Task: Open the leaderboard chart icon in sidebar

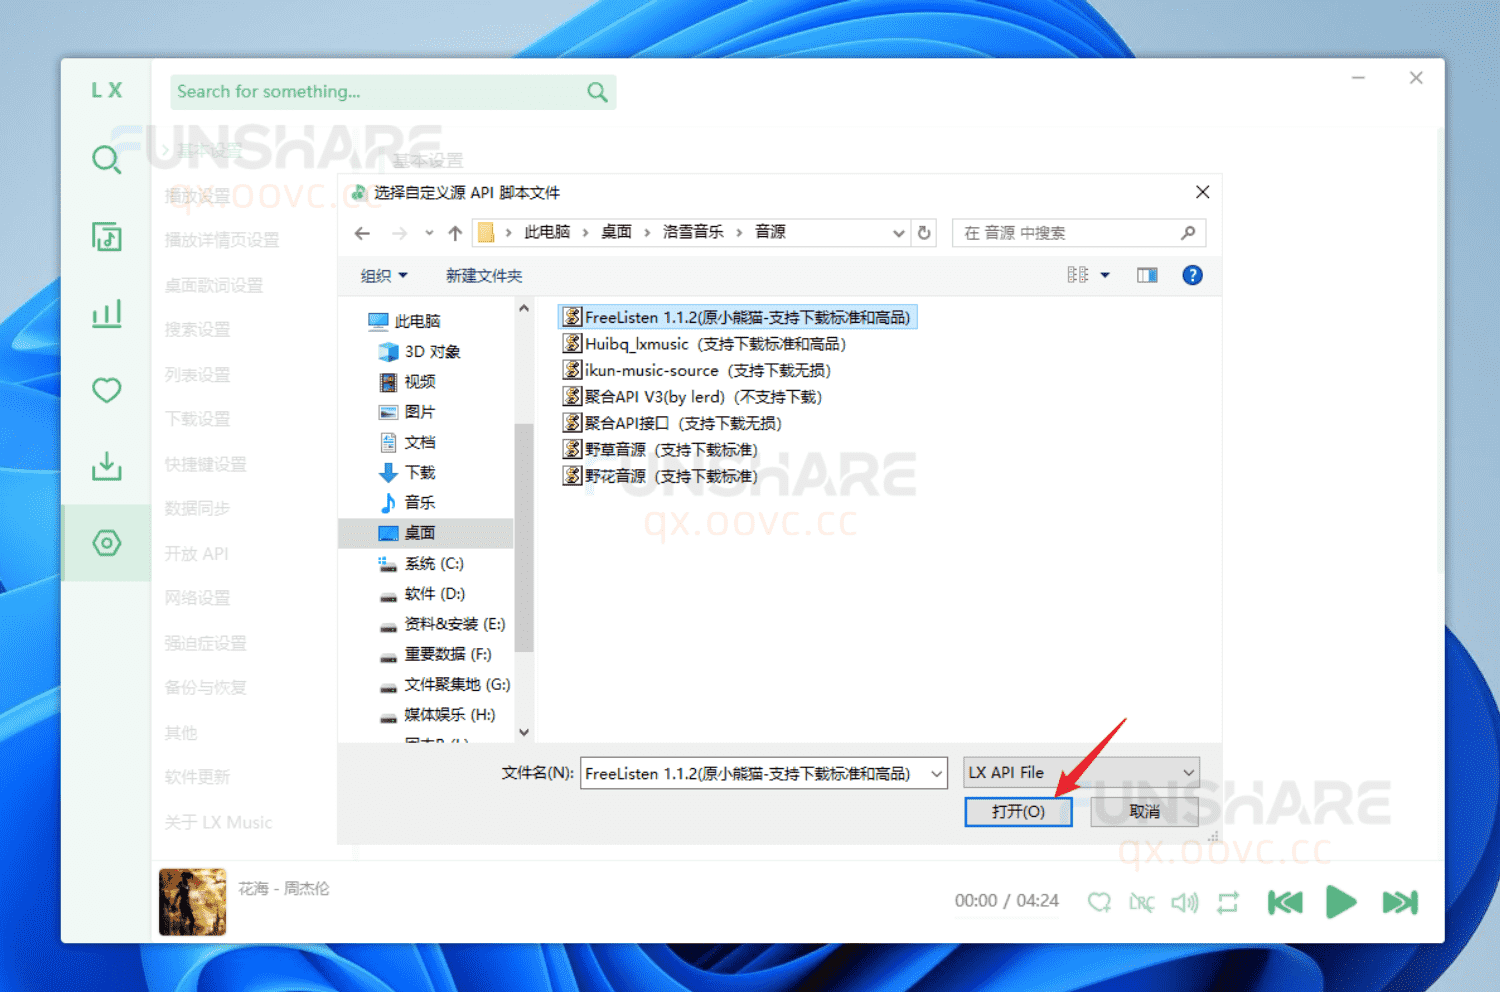Action: pos(106,313)
